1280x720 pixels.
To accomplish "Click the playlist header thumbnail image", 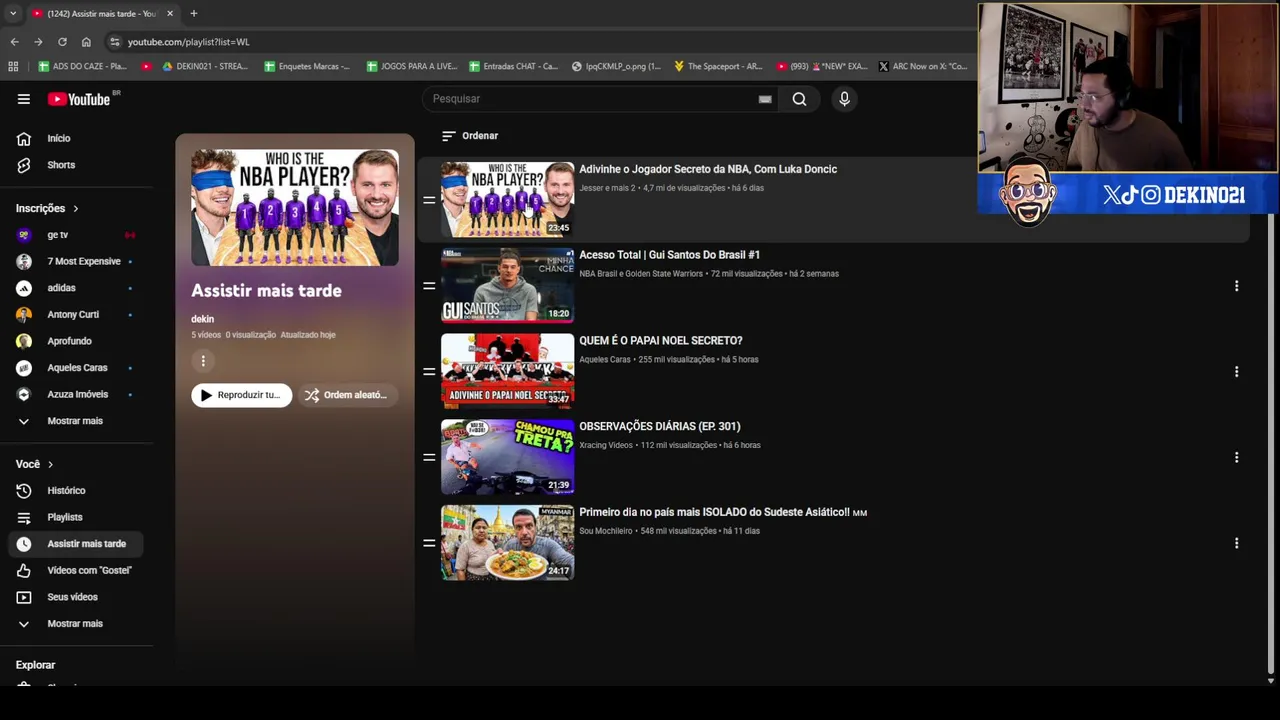I will pyautogui.click(x=295, y=208).
